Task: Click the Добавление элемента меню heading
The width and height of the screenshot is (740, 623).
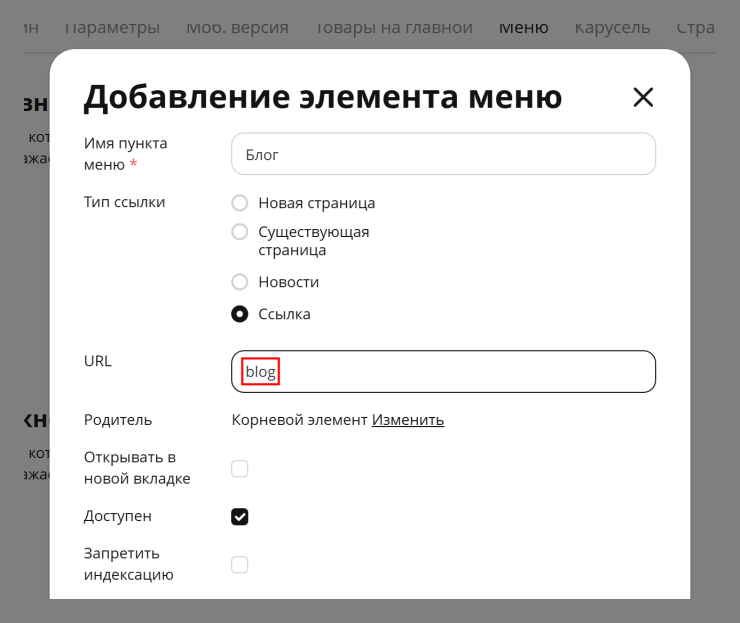Action: pos(323,97)
